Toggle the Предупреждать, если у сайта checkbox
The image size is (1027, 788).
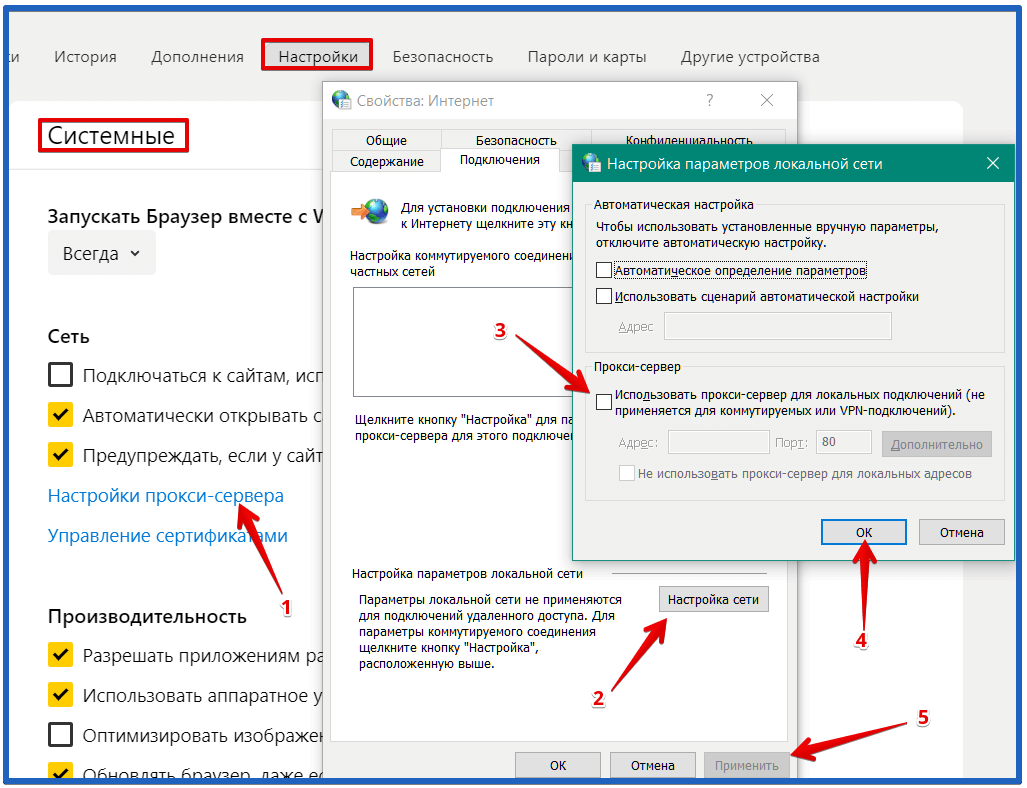(60, 454)
